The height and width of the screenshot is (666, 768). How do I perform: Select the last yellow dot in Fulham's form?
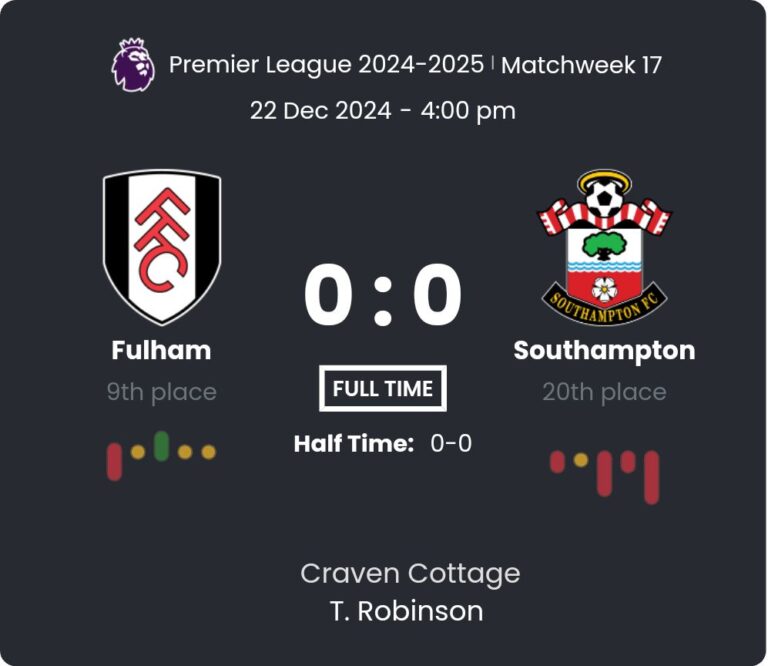(208, 452)
